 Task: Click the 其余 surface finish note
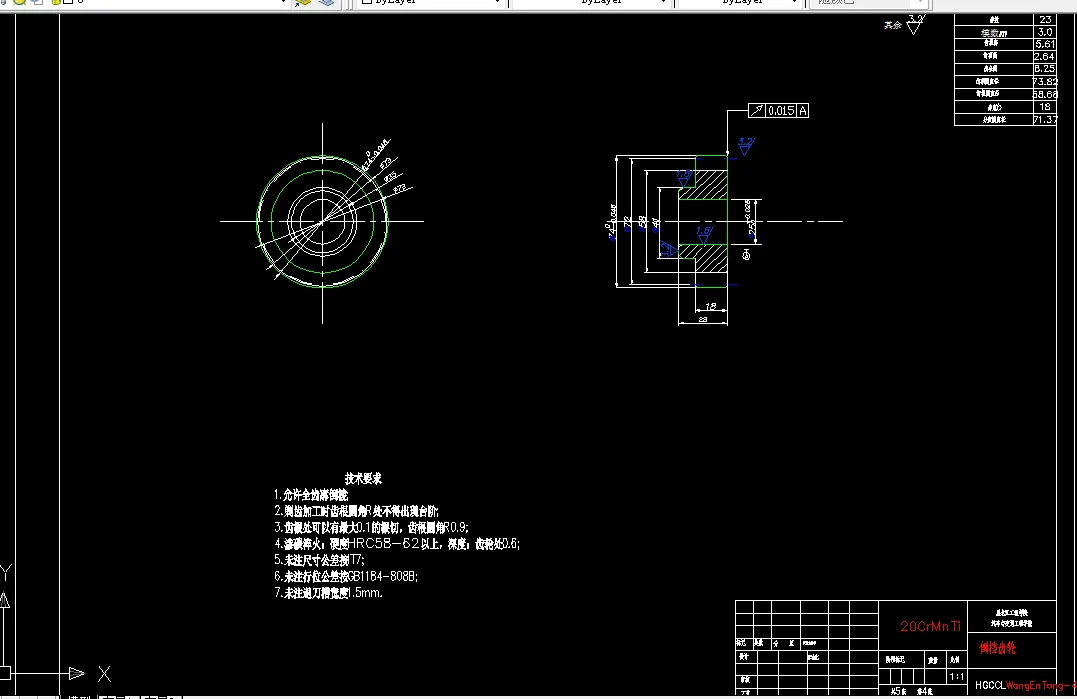coord(893,25)
